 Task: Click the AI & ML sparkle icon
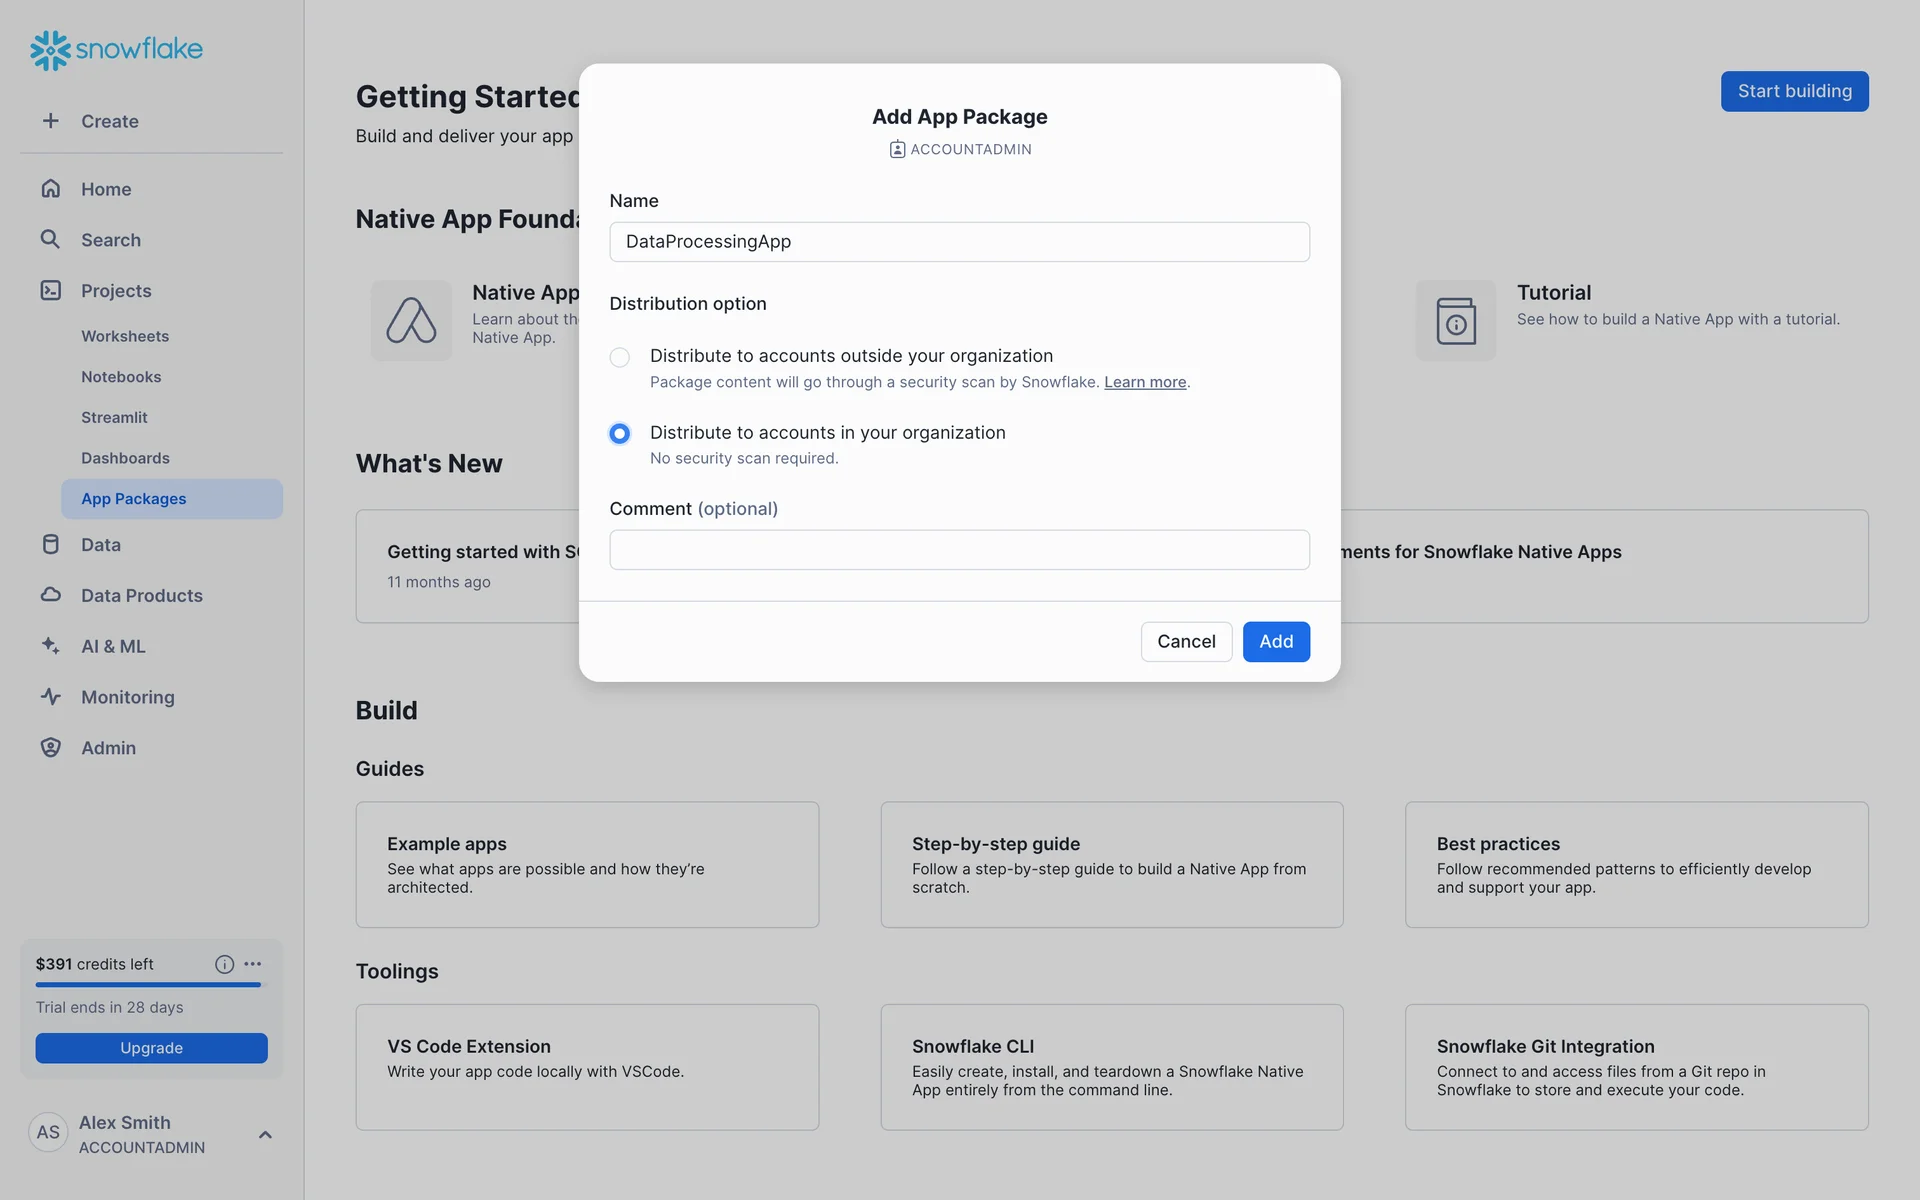coord(50,646)
